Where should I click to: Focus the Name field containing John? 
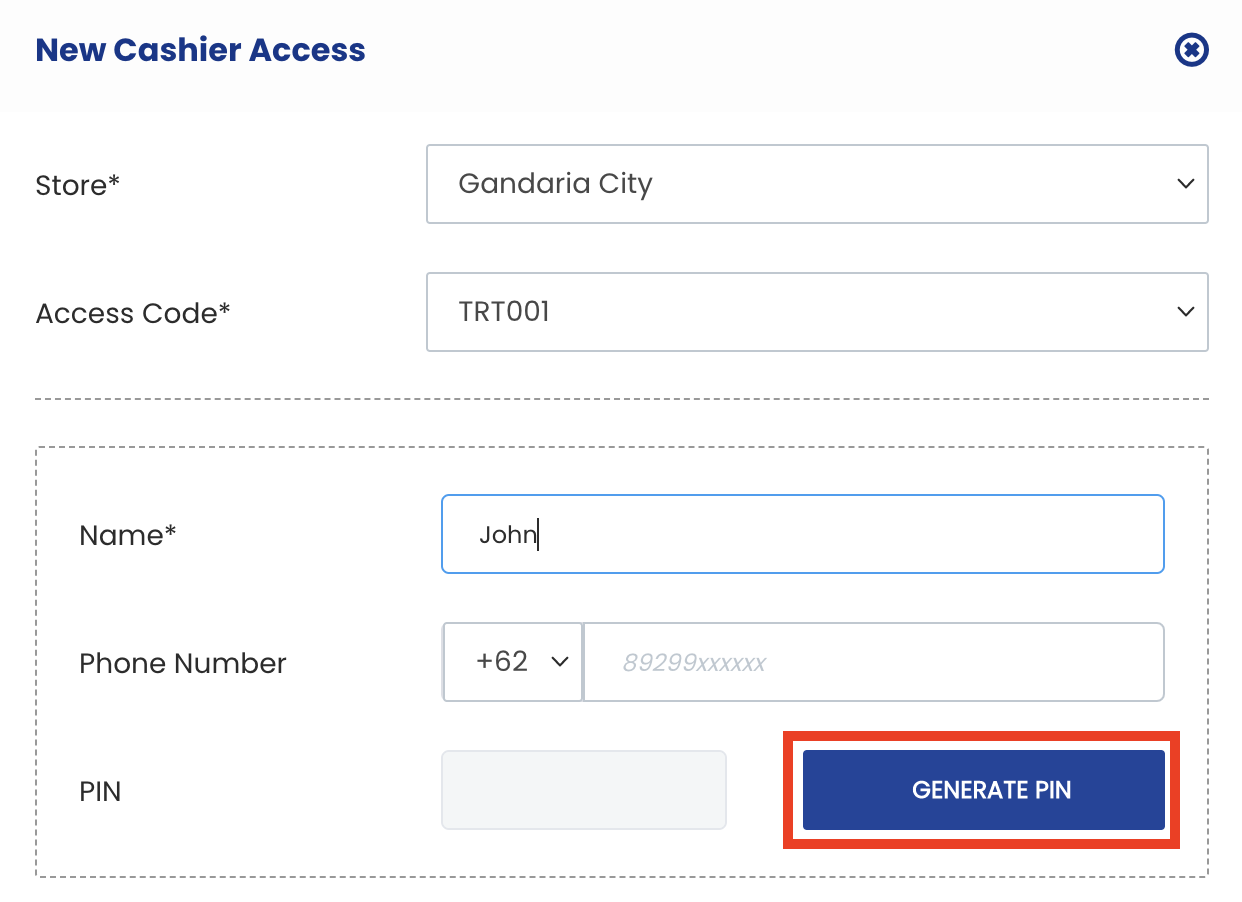pyautogui.click(x=803, y=534)
